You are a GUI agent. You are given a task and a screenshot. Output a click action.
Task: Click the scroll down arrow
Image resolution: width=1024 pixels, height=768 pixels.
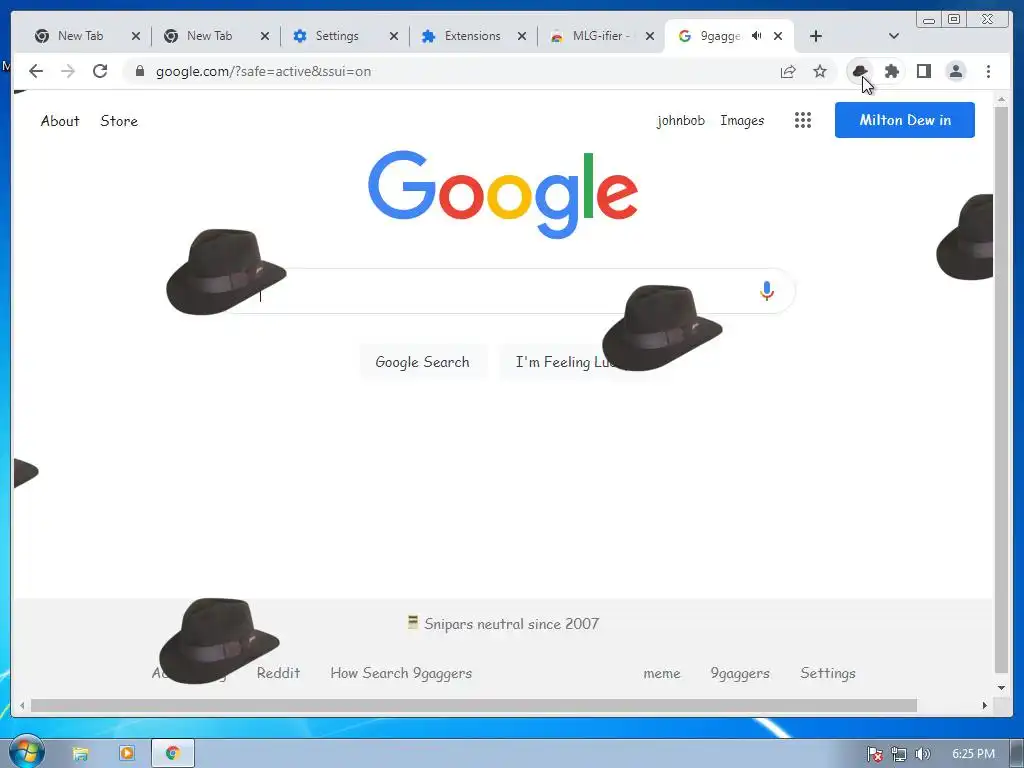tap(1001, 688)
